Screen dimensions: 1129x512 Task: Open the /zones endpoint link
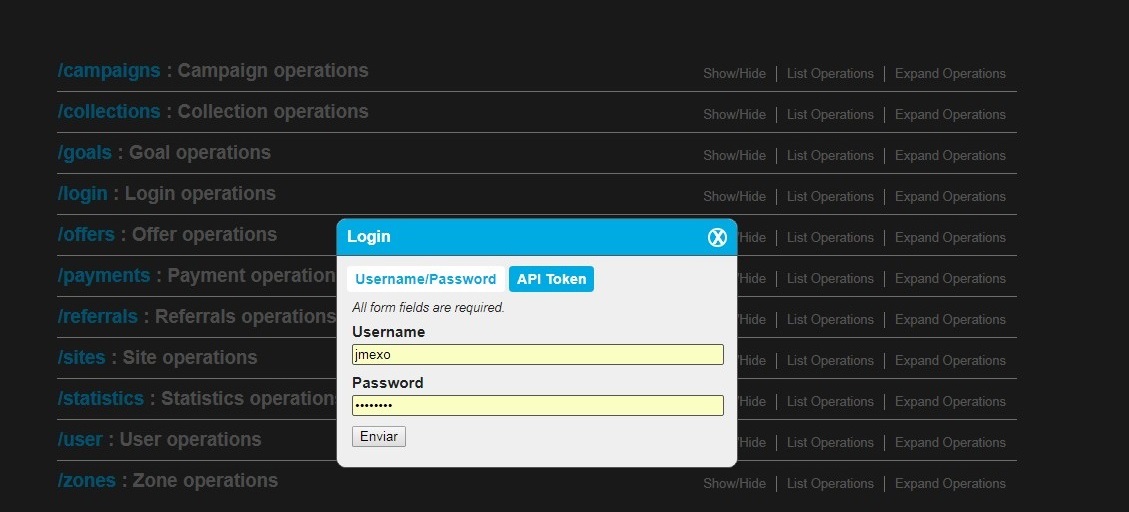click(87, 481)
